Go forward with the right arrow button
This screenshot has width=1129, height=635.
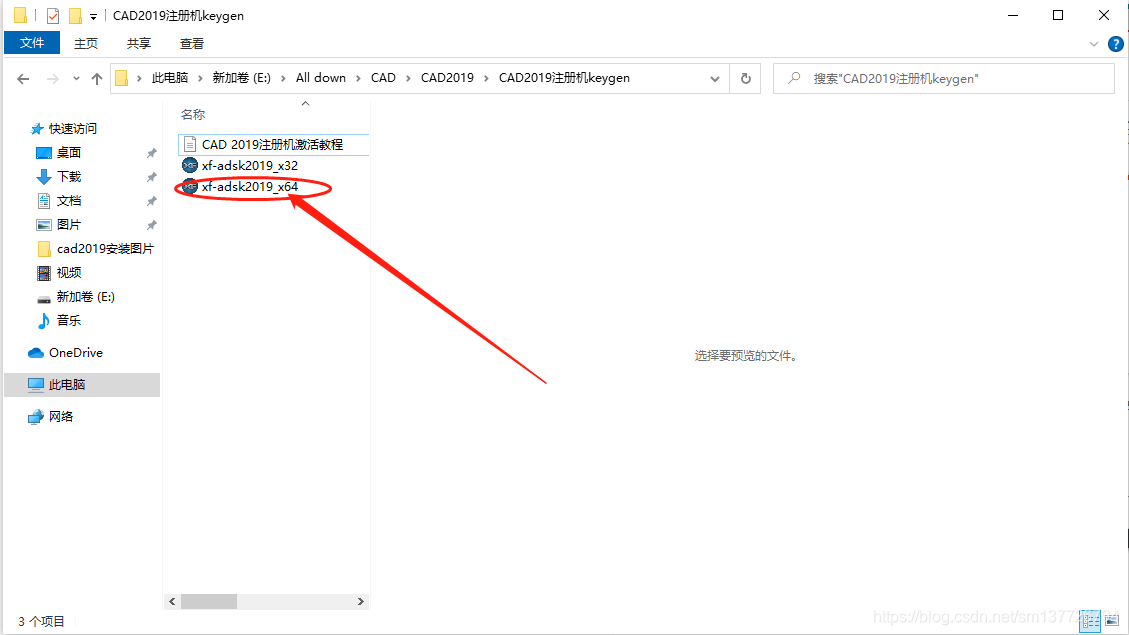coord(53,78)
